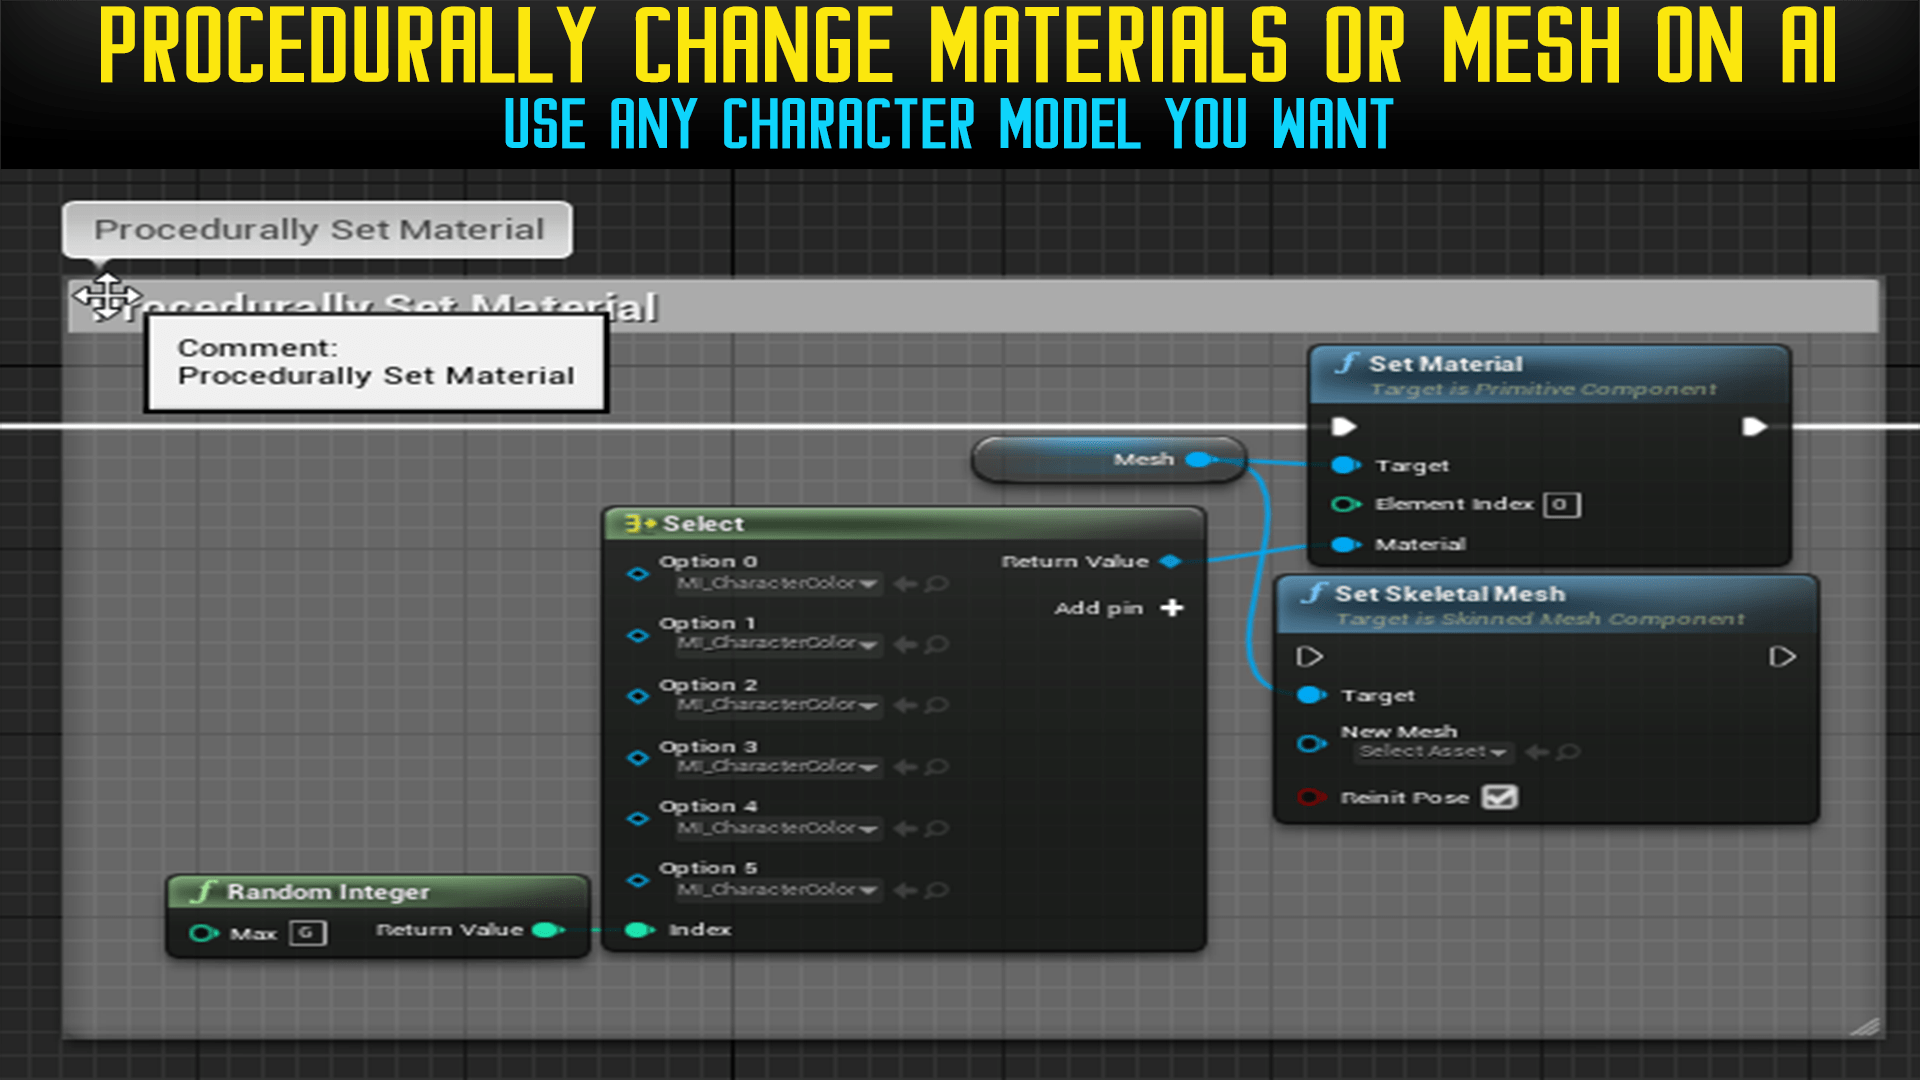Image resolution: width=1920 pixels, height=1080 pixels.
Task: Use selected asset arrow for Option 2
Action: coord(906,705)
